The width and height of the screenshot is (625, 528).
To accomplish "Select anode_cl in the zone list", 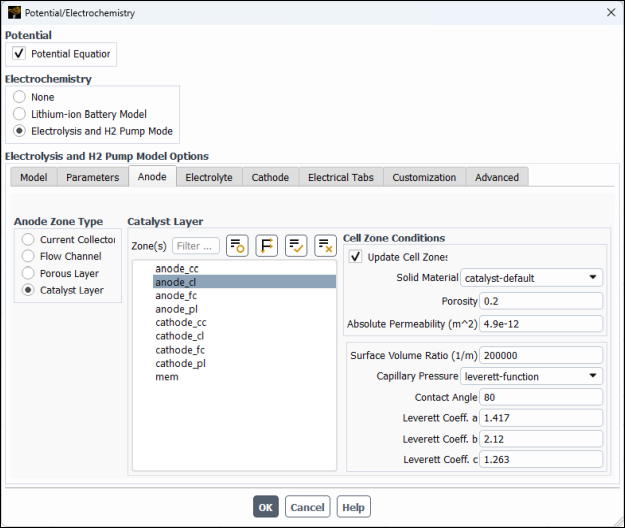I will click(x=244, y=282).
